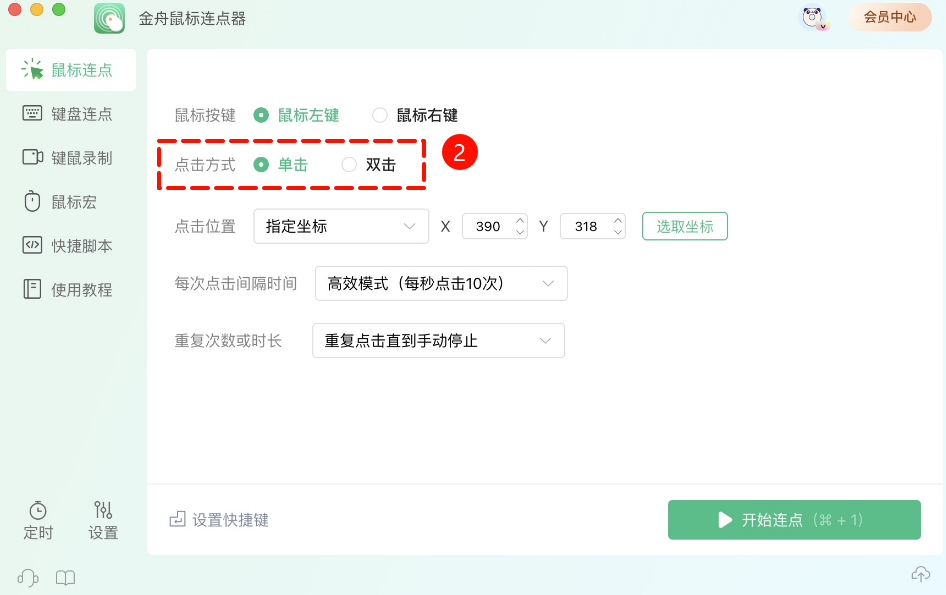Open 高效模式 interval dropdown

[x=441, y=283]
